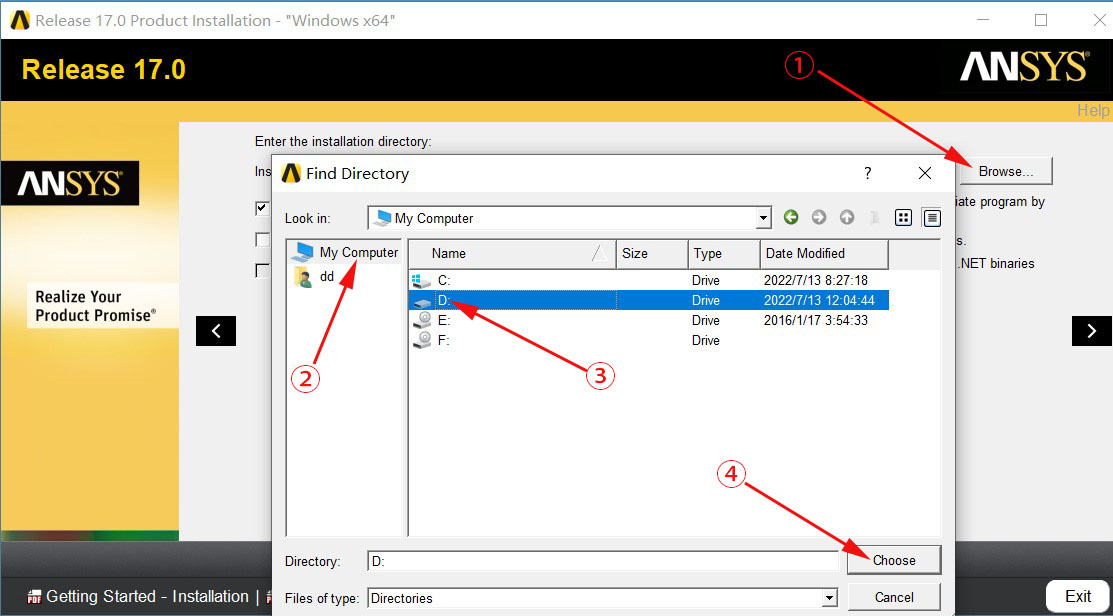Minimize the Release 17.0 installer window
Viewport: 1113px width, 616px height.
(983, 20)
